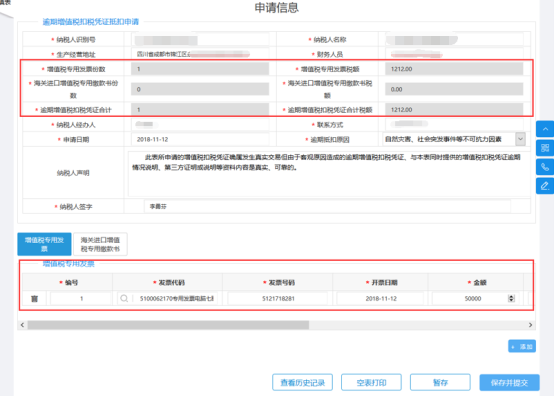Click the search magnifier in 发票代码 cell
This screenshot has height=396, width=555.
pos(124,298)
